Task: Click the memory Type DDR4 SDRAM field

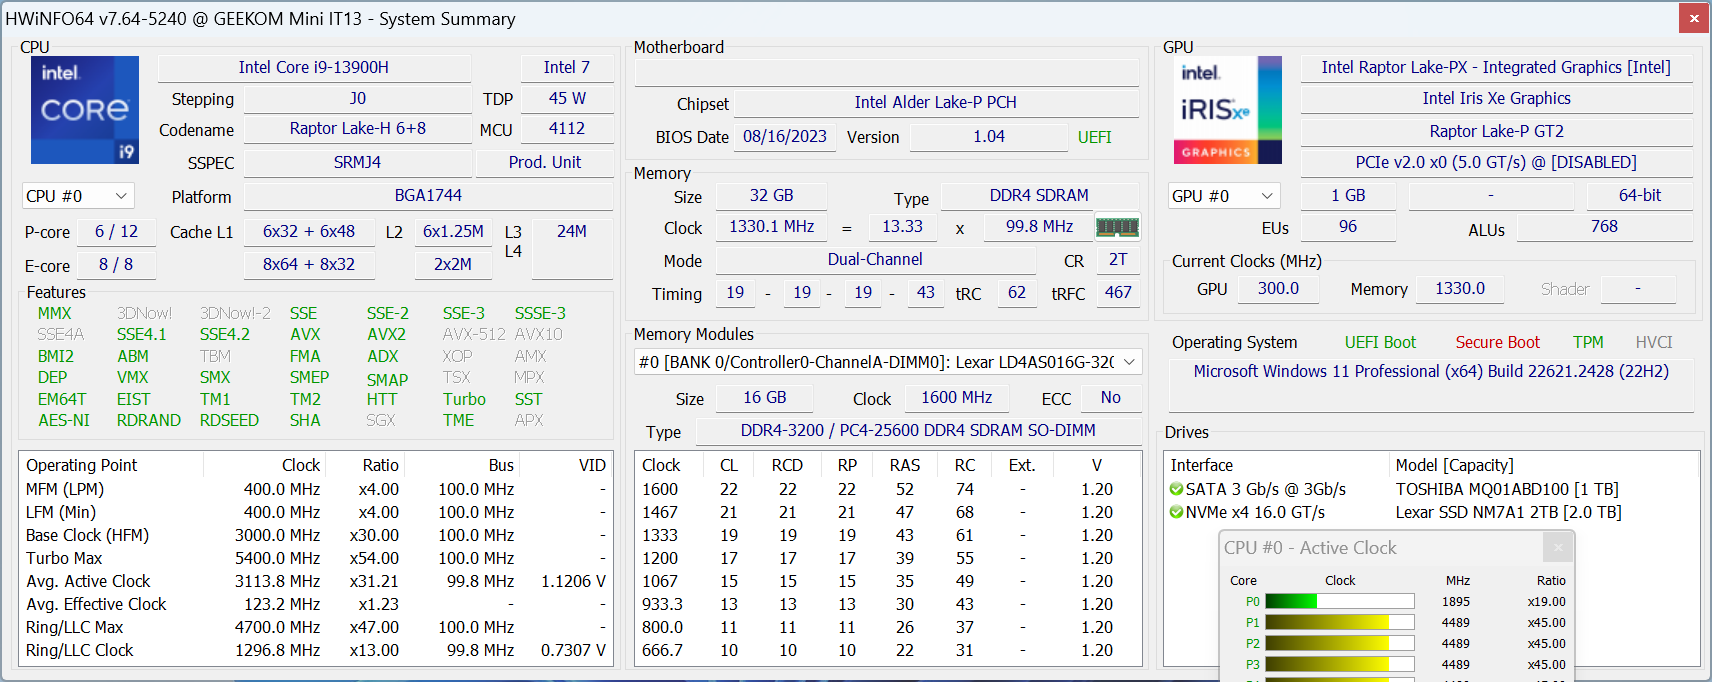Action: point(1040,196)
